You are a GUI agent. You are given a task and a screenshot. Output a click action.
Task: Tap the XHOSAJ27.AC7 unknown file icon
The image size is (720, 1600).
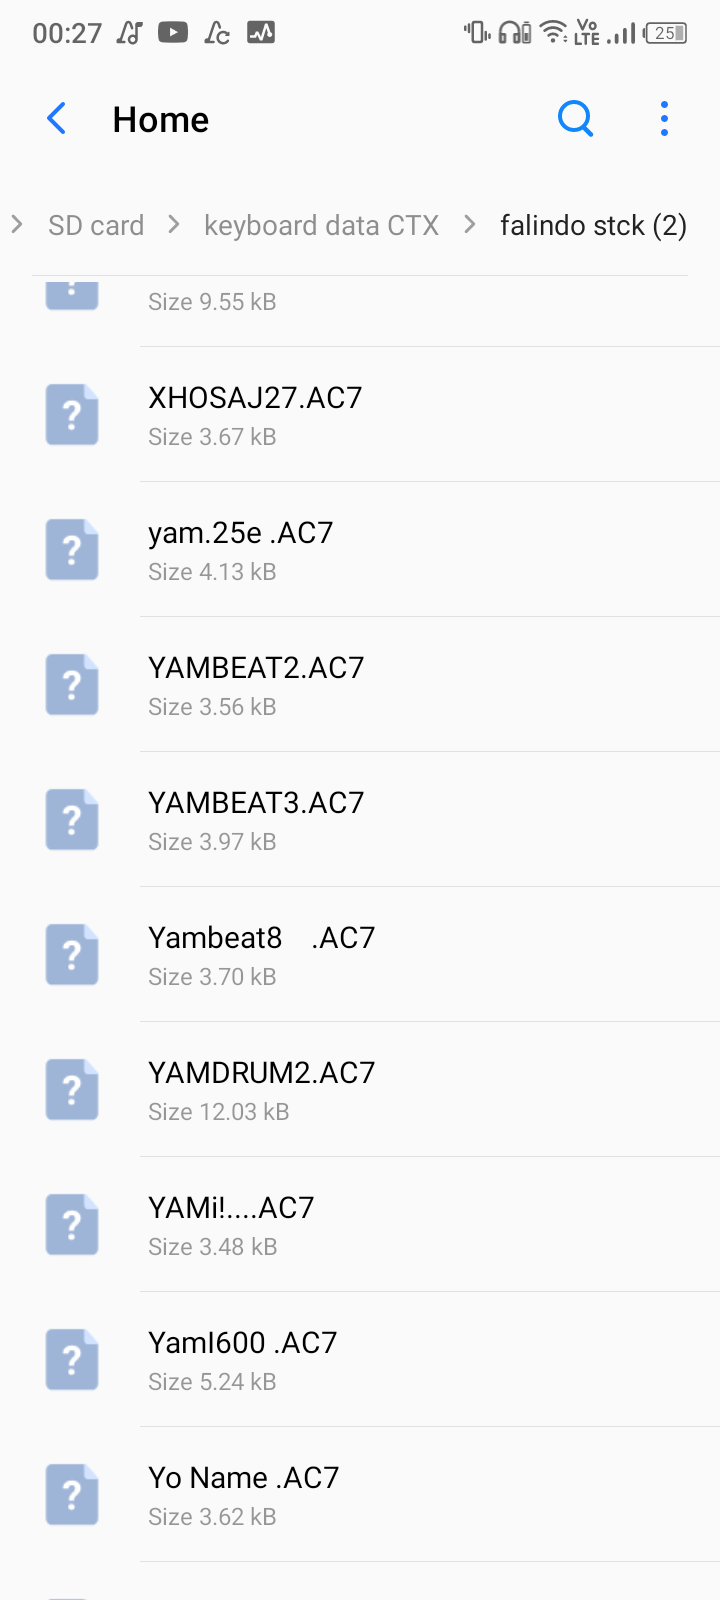72,415
